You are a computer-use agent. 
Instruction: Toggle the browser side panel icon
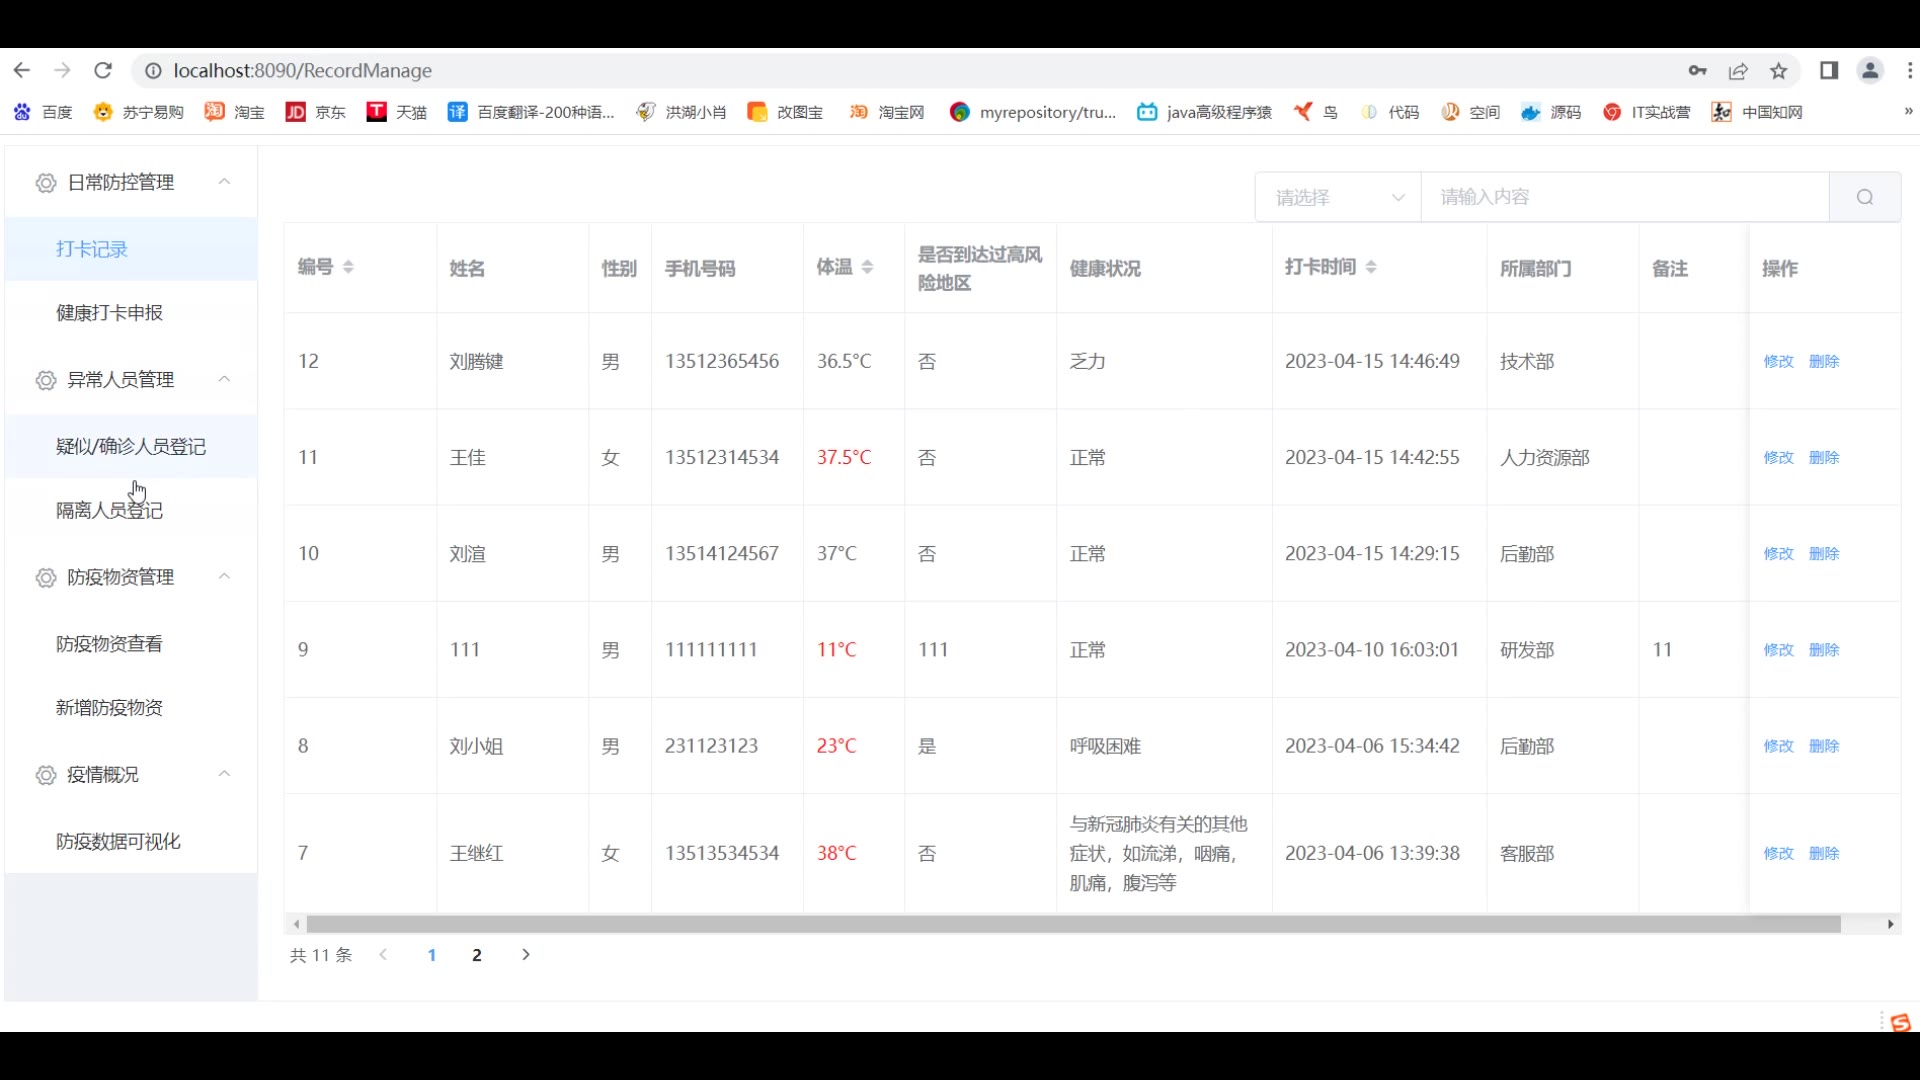click(x=1828, y=70)
